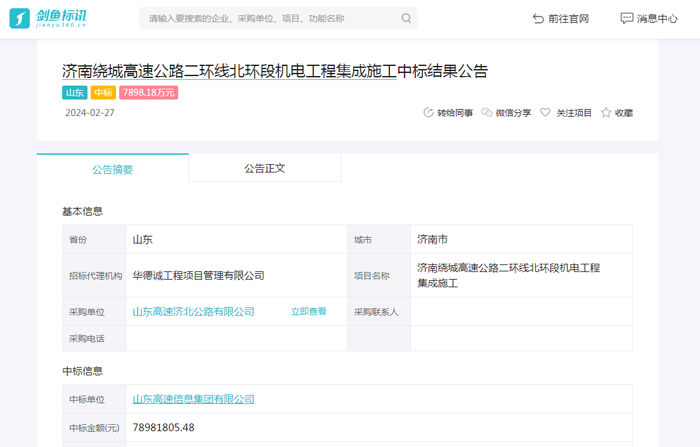Switch to 公告摘要 tab
The height and width of the screenshot is (447, 700).
[112, 169]
